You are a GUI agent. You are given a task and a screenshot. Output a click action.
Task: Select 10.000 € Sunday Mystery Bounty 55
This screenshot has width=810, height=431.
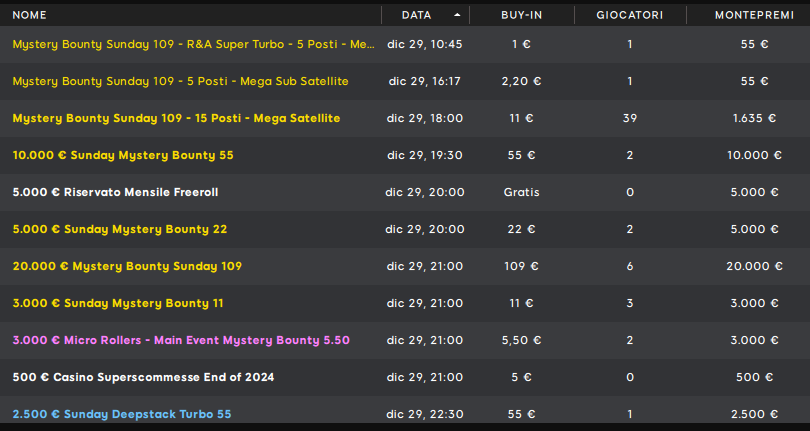point(123,155)
